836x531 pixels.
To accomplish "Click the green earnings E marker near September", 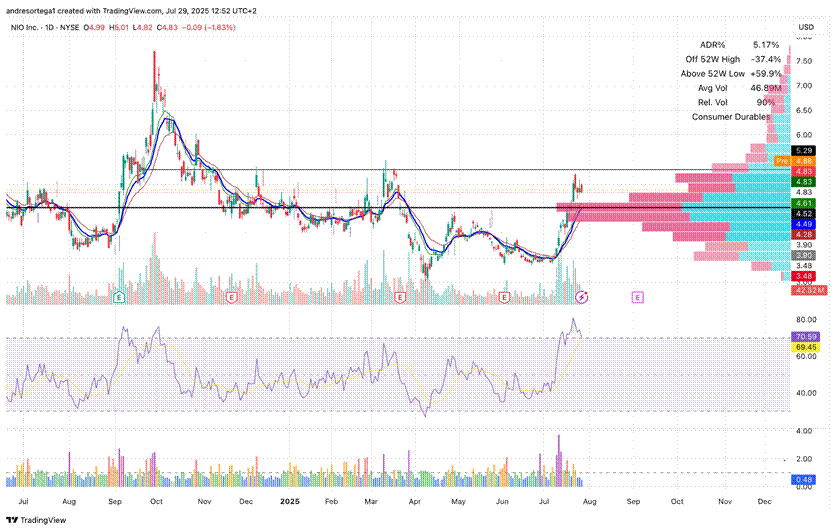I will point(119,297).
